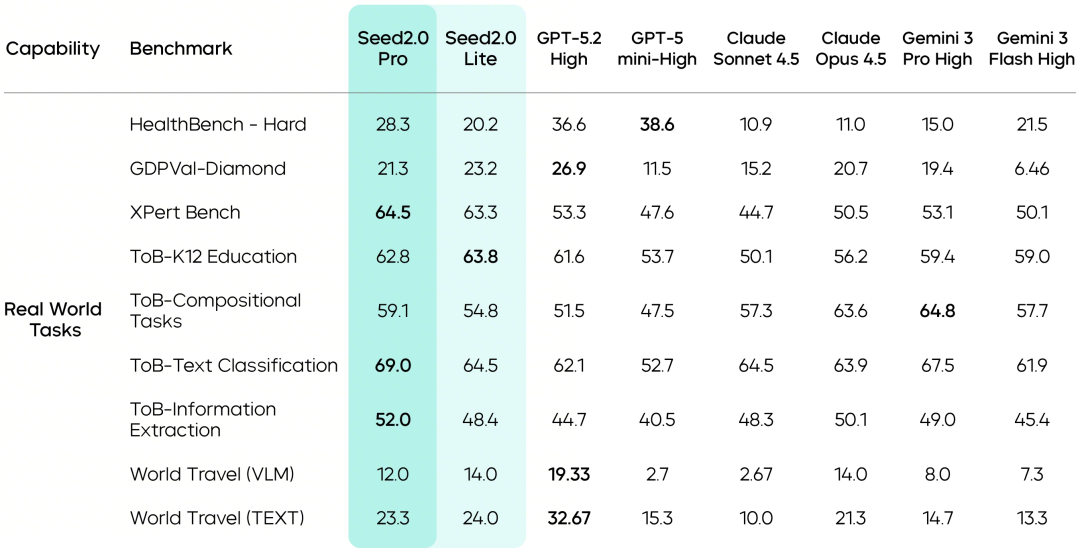This screenshot has width=1080, height=552.
Task: Click the Capability column header
Action: point(53,49)
